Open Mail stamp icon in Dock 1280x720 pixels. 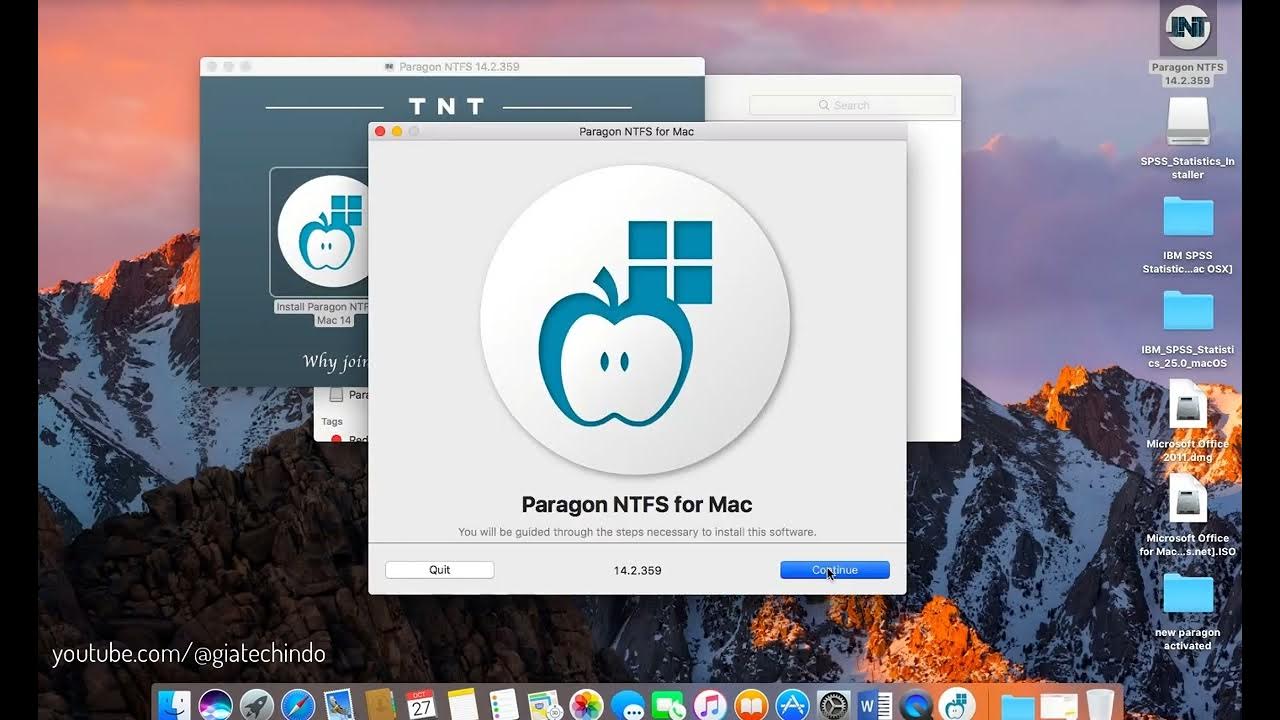click(339, 705)
